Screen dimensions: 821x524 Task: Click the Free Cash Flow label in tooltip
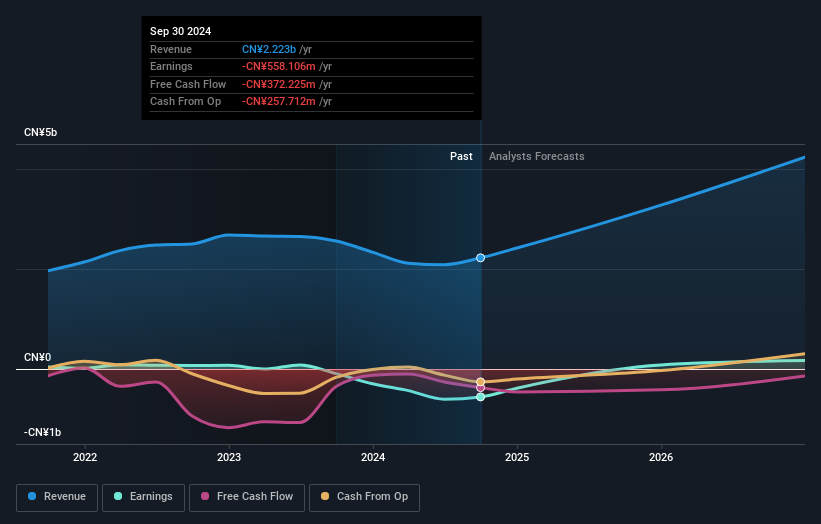click(x=188, y=84)
